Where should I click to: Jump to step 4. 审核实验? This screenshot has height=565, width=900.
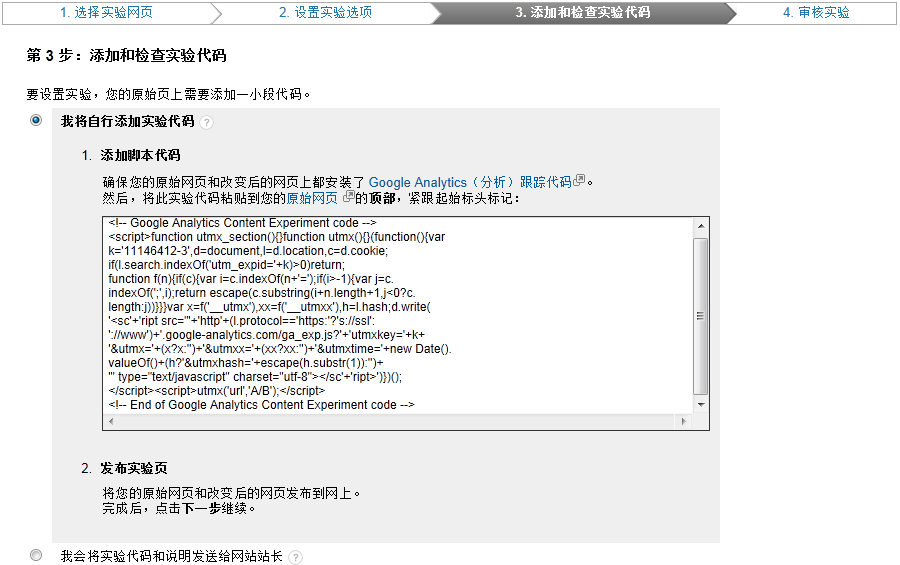[x=816, y=12]
